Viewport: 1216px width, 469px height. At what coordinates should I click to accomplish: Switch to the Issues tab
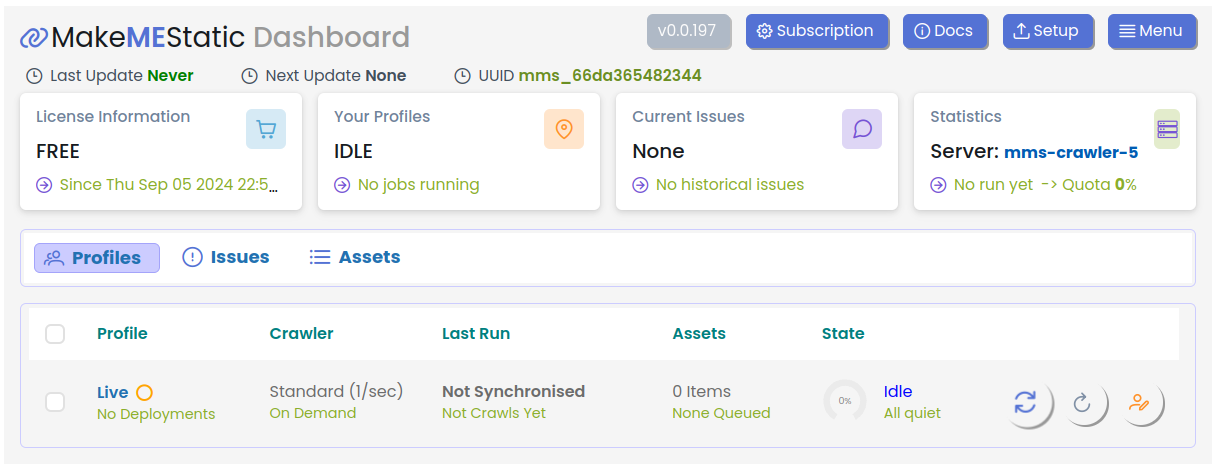point(226,257)
